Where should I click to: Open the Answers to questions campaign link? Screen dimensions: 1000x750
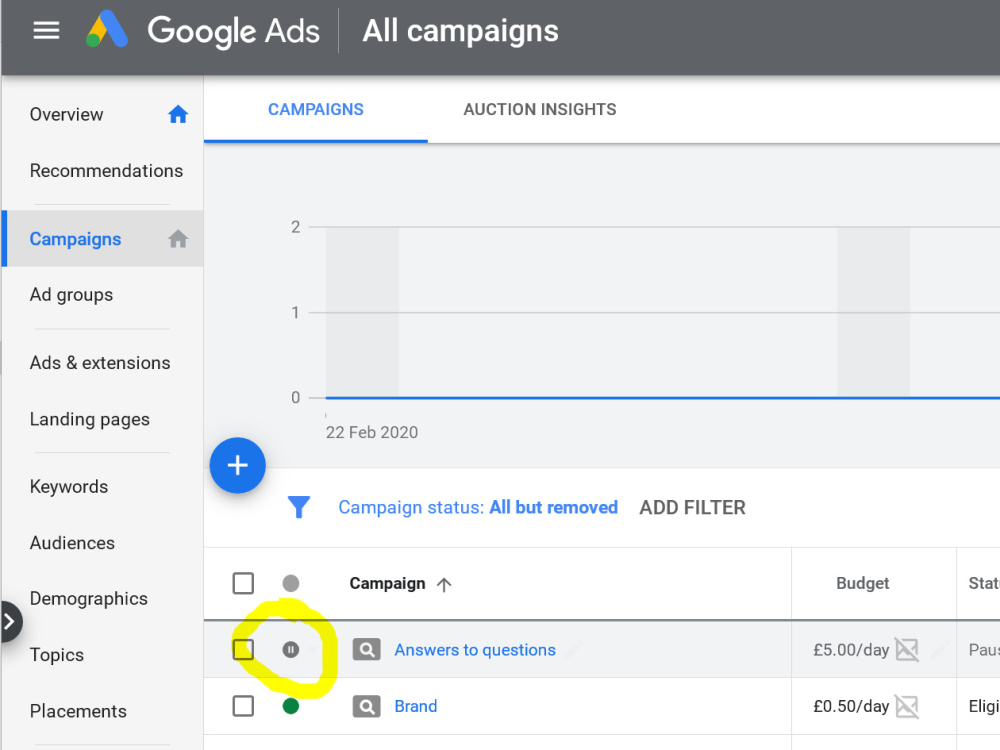pos(475,650)
